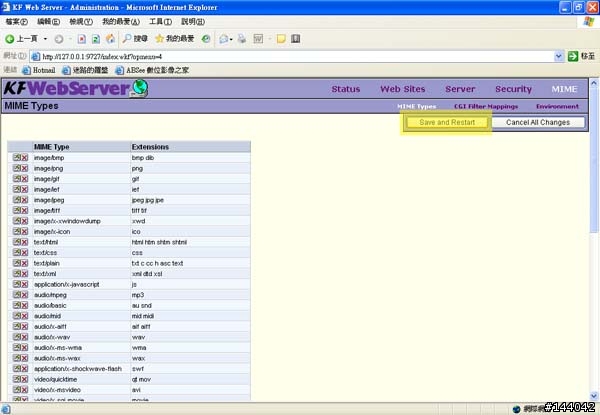Click the address bar URL field

[x=292, y=57]
